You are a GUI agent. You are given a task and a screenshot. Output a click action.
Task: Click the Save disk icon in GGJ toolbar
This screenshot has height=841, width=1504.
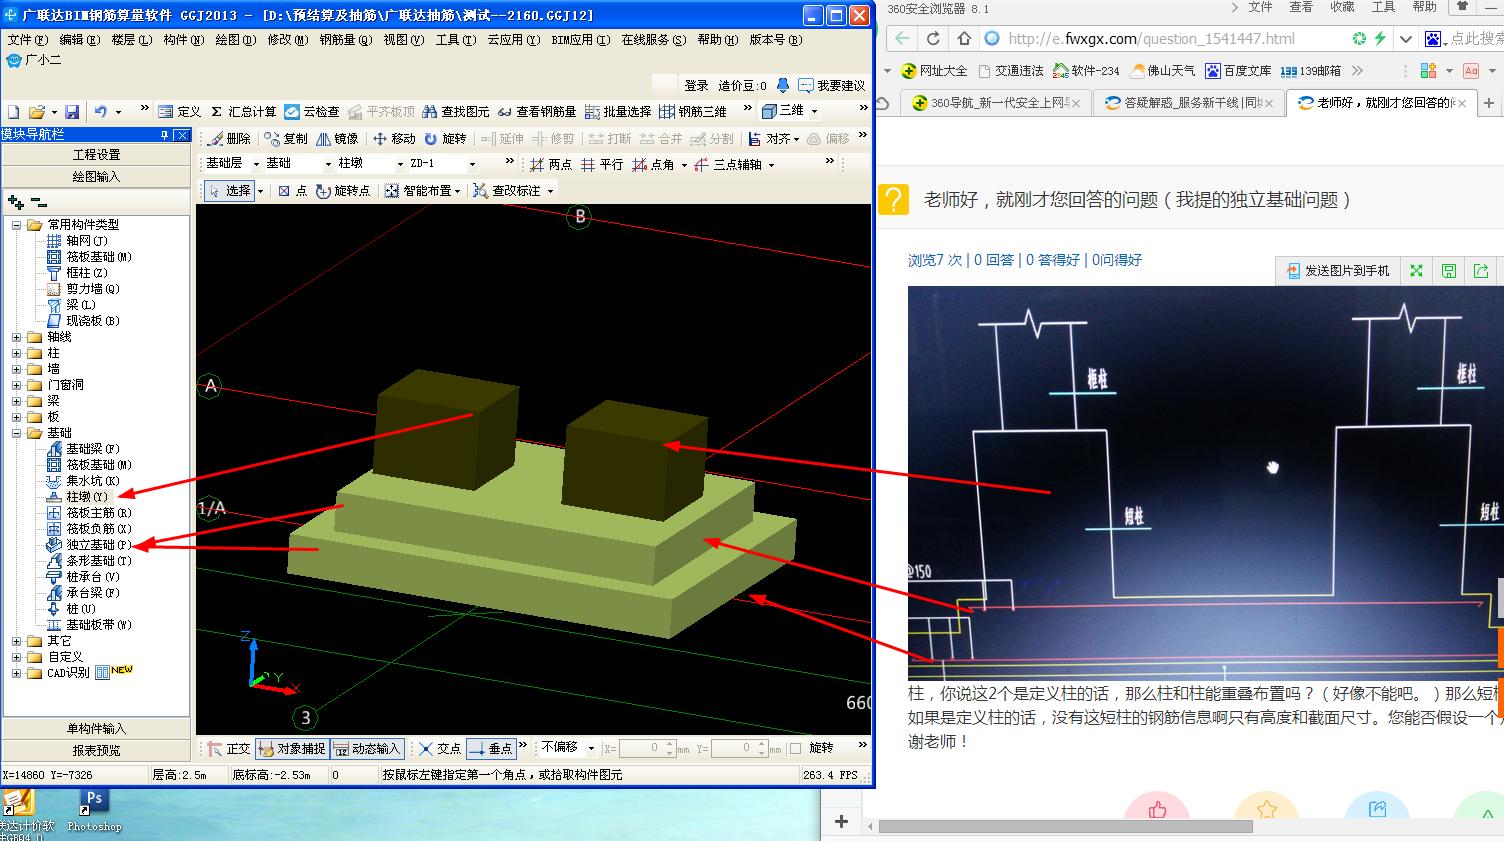[x=71, y=112]
